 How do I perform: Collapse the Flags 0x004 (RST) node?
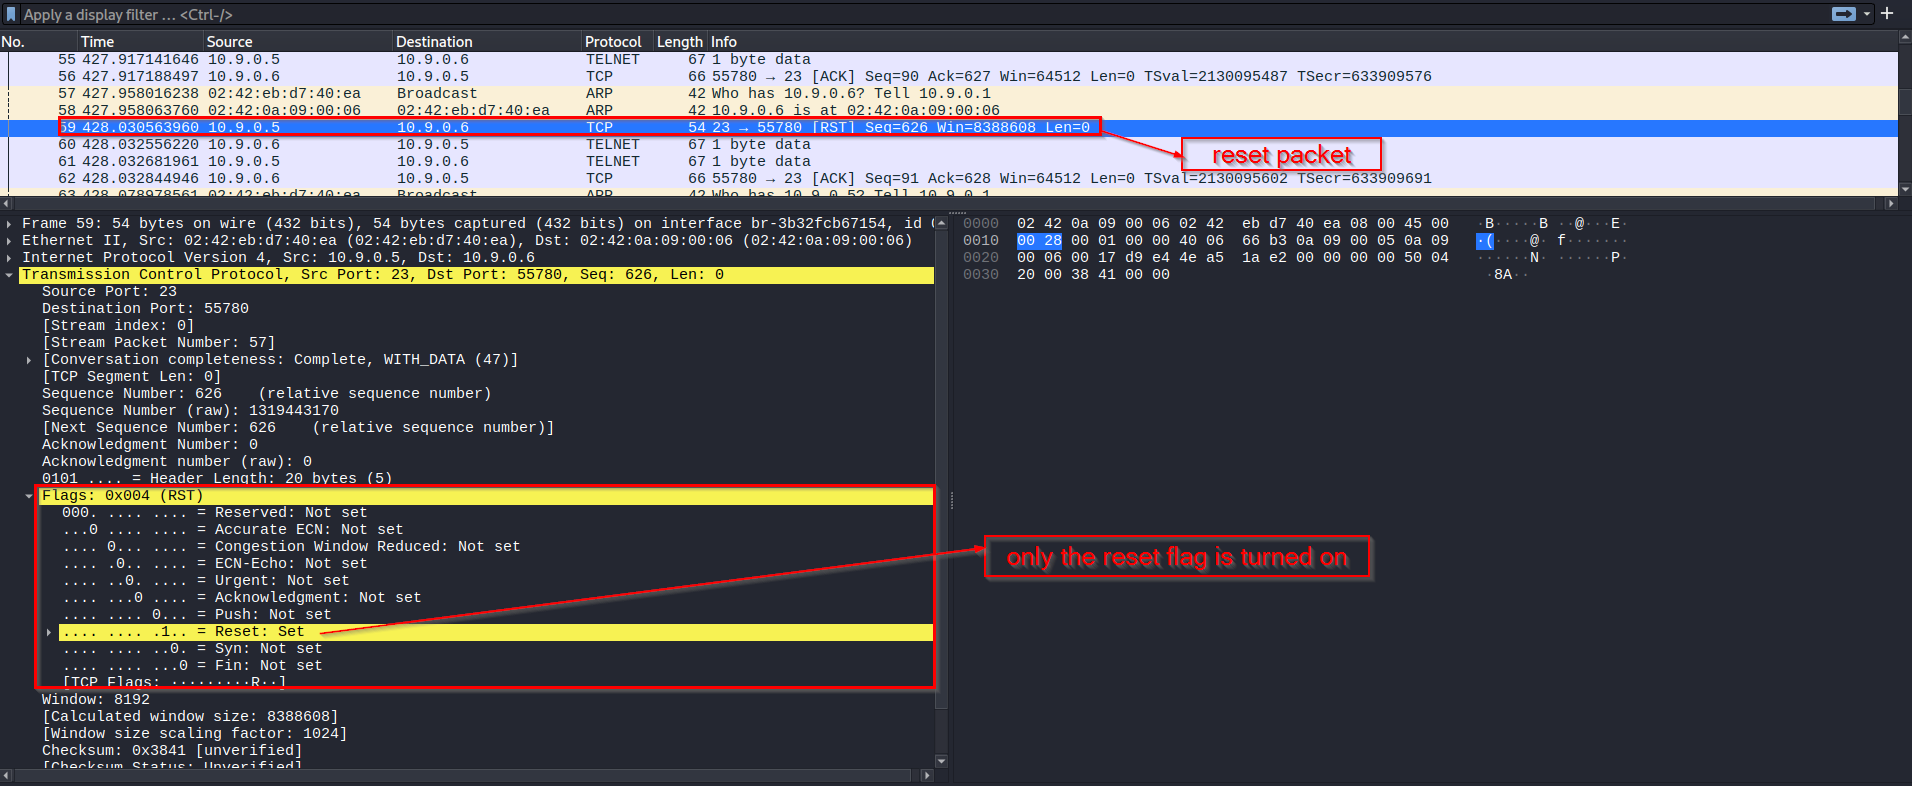point(29,496)
